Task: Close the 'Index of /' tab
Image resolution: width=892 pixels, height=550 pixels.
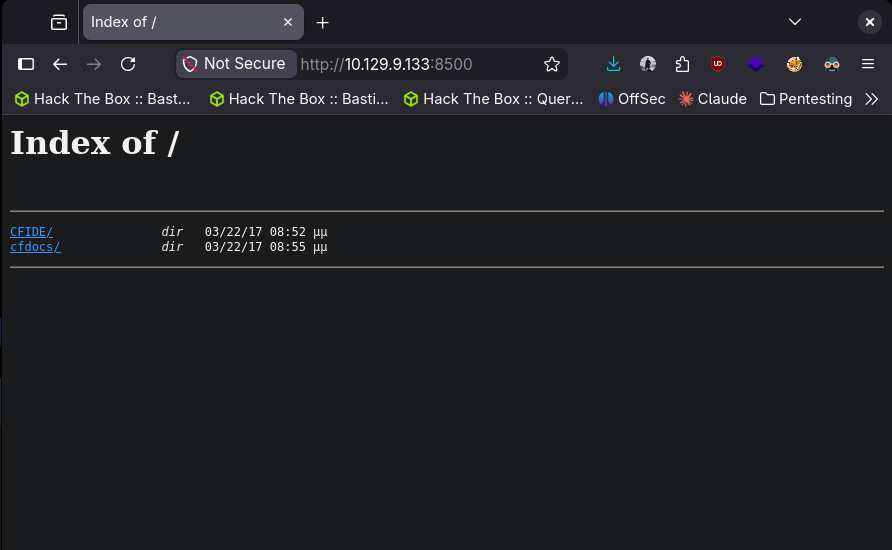Action: [288, 22]
